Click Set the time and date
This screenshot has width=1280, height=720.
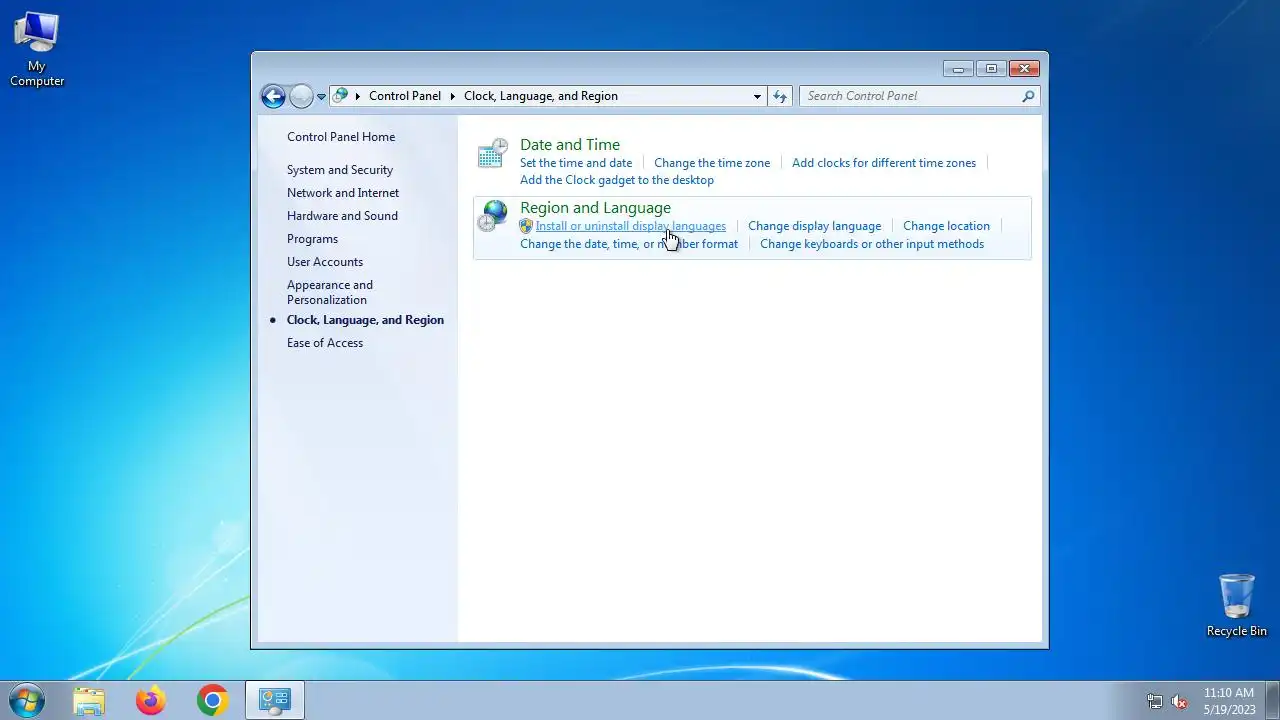click(x=576, y=163)
